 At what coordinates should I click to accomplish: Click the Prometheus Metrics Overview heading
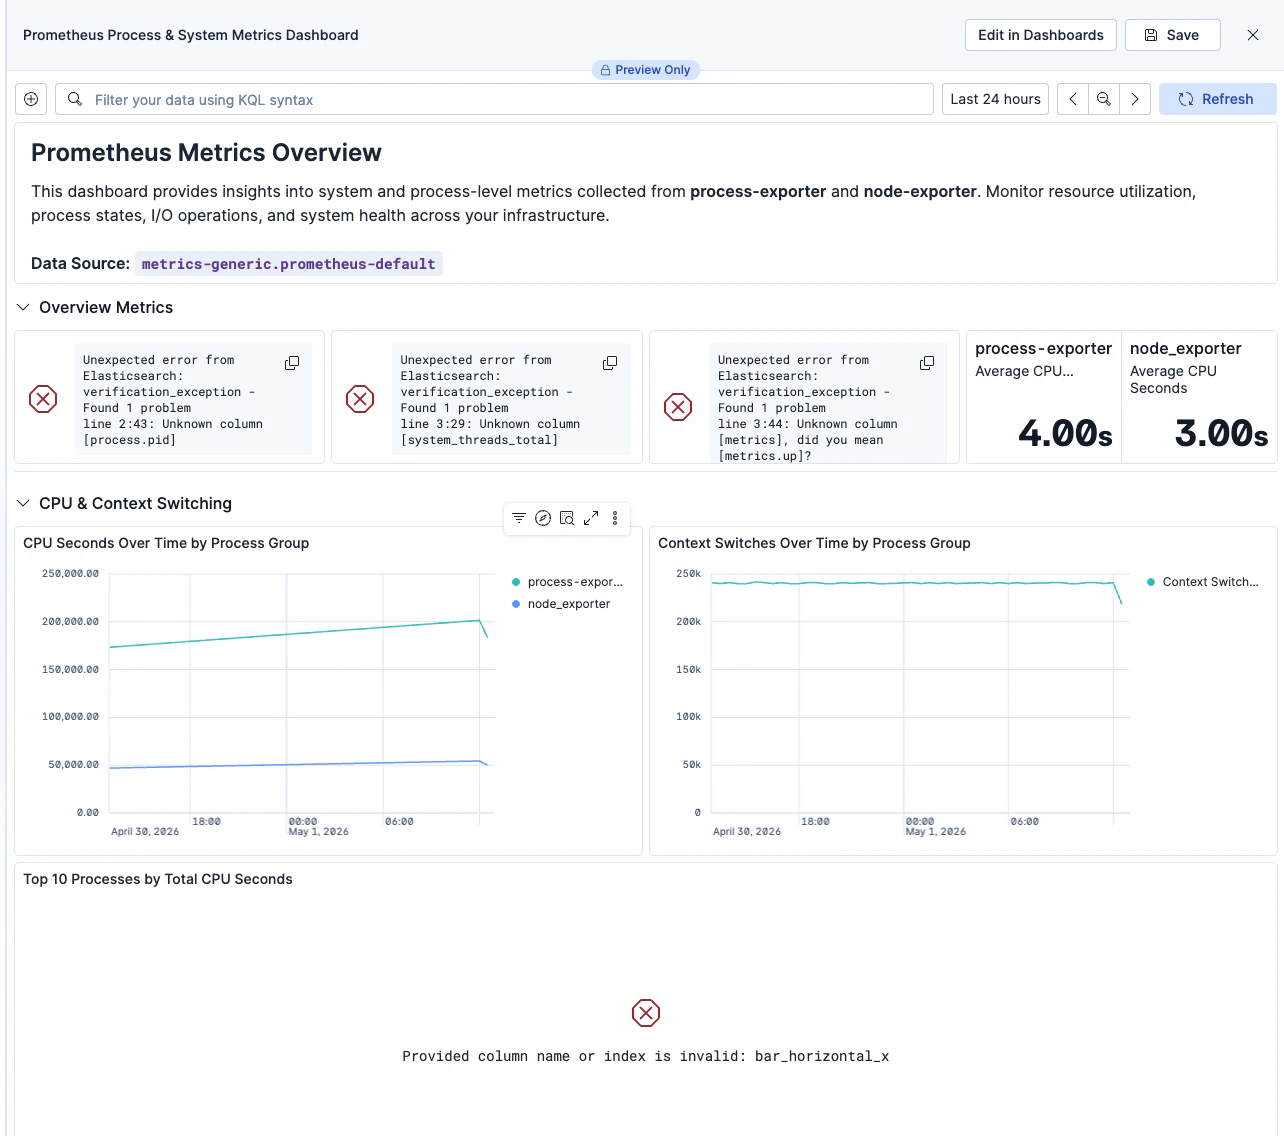pos(206,153)
